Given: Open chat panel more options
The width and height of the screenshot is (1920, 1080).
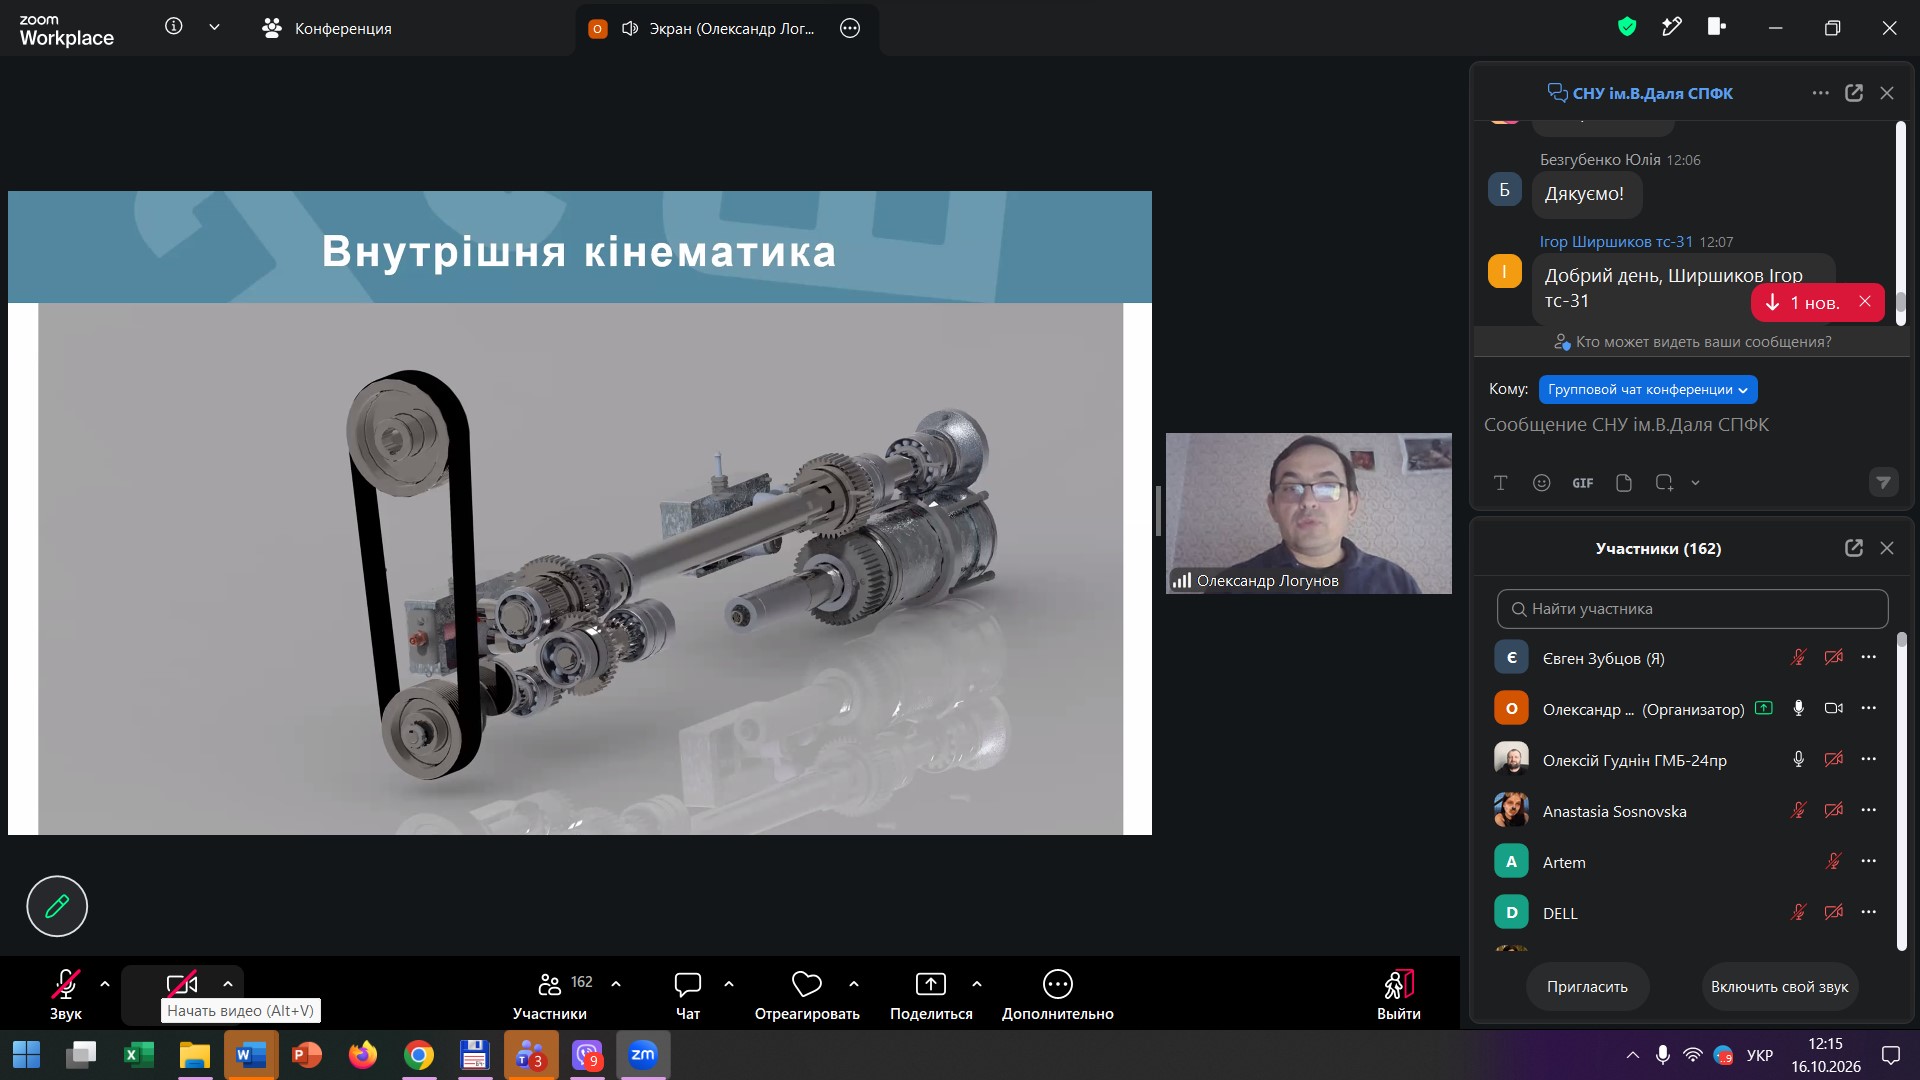Looking at the screenshot, I should tap(1820, 93).
